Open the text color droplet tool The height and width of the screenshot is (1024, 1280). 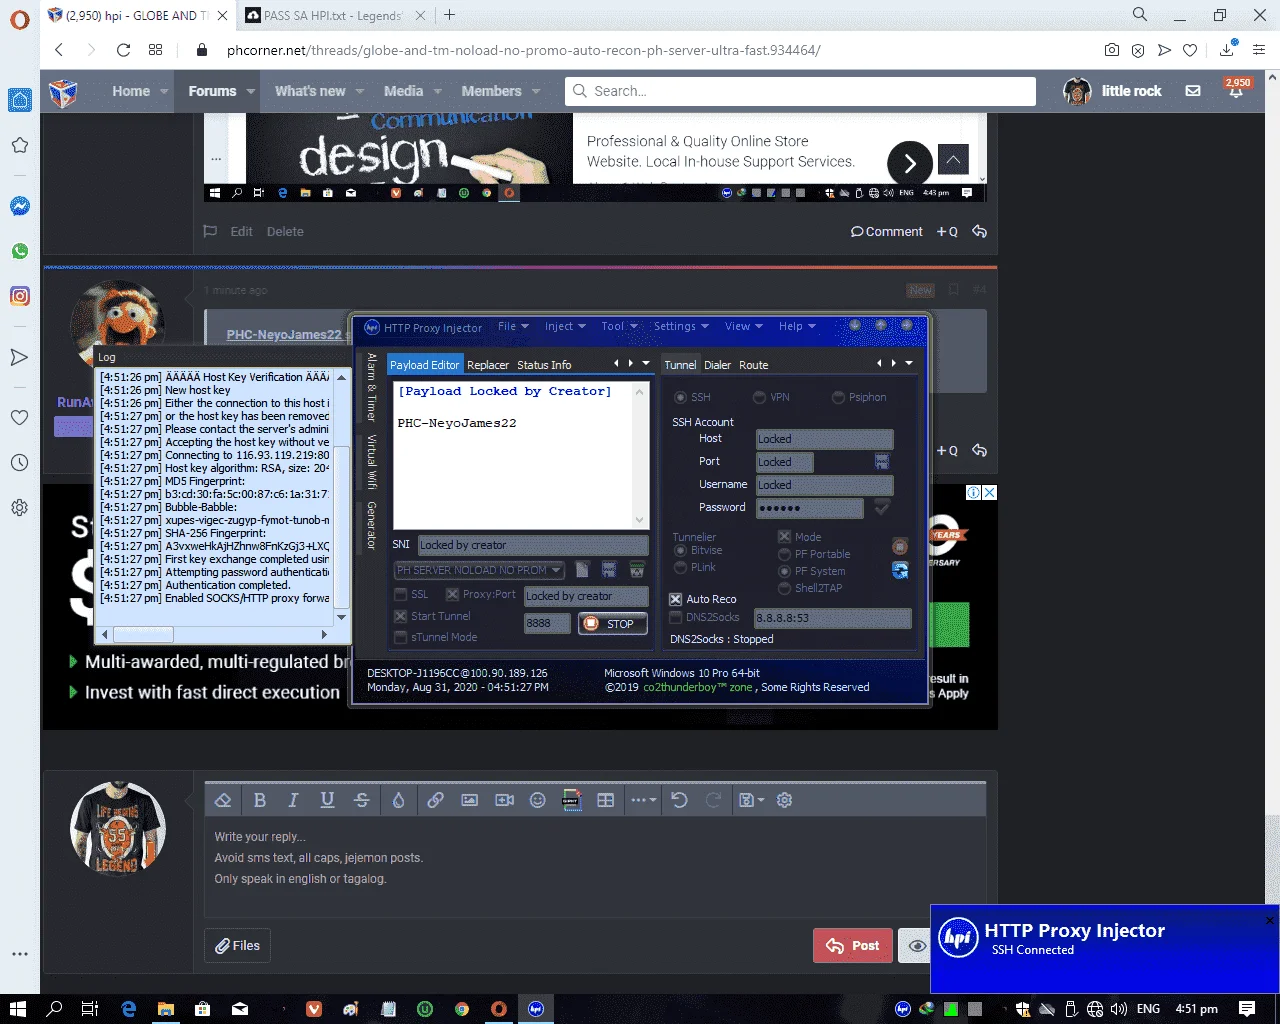coord(398,800)
